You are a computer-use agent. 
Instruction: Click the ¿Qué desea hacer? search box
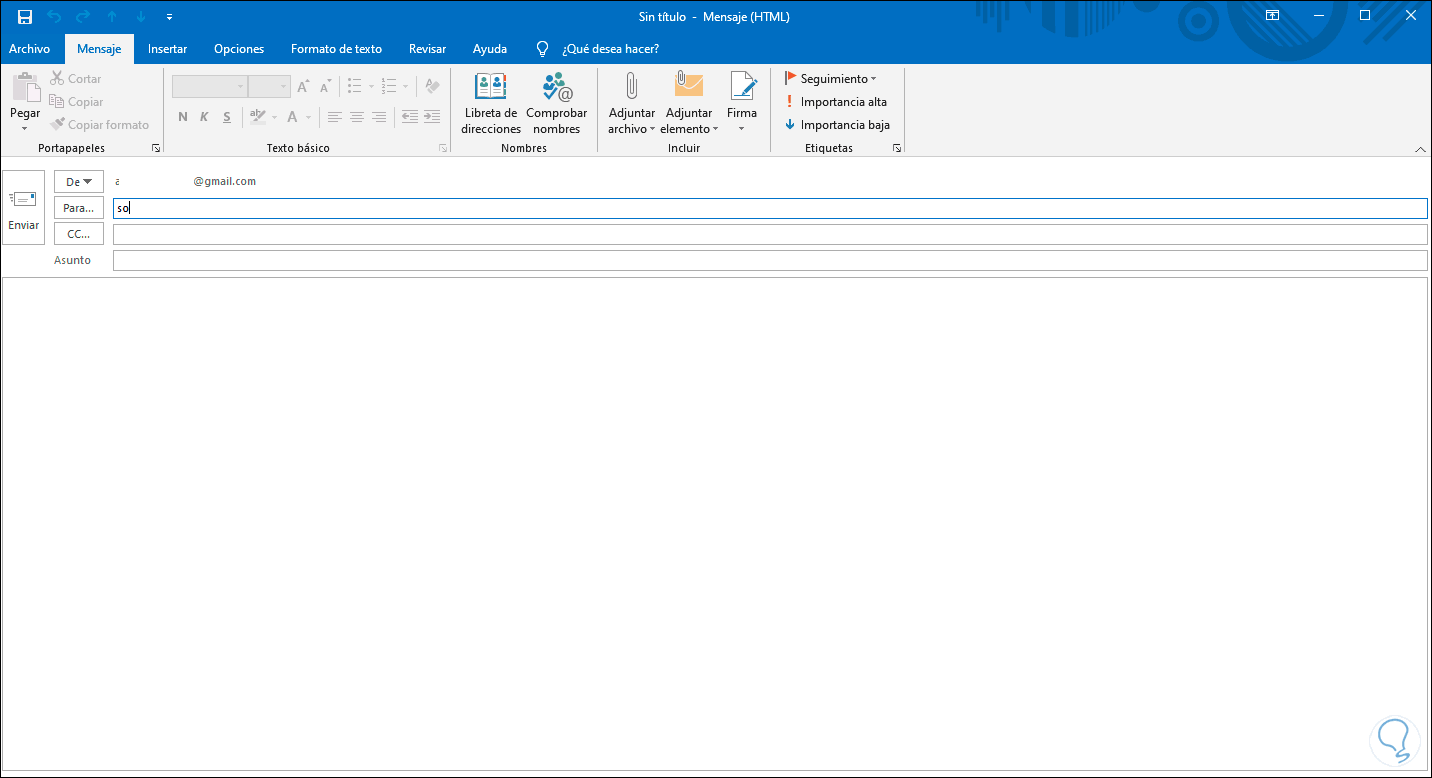point(610,49)
